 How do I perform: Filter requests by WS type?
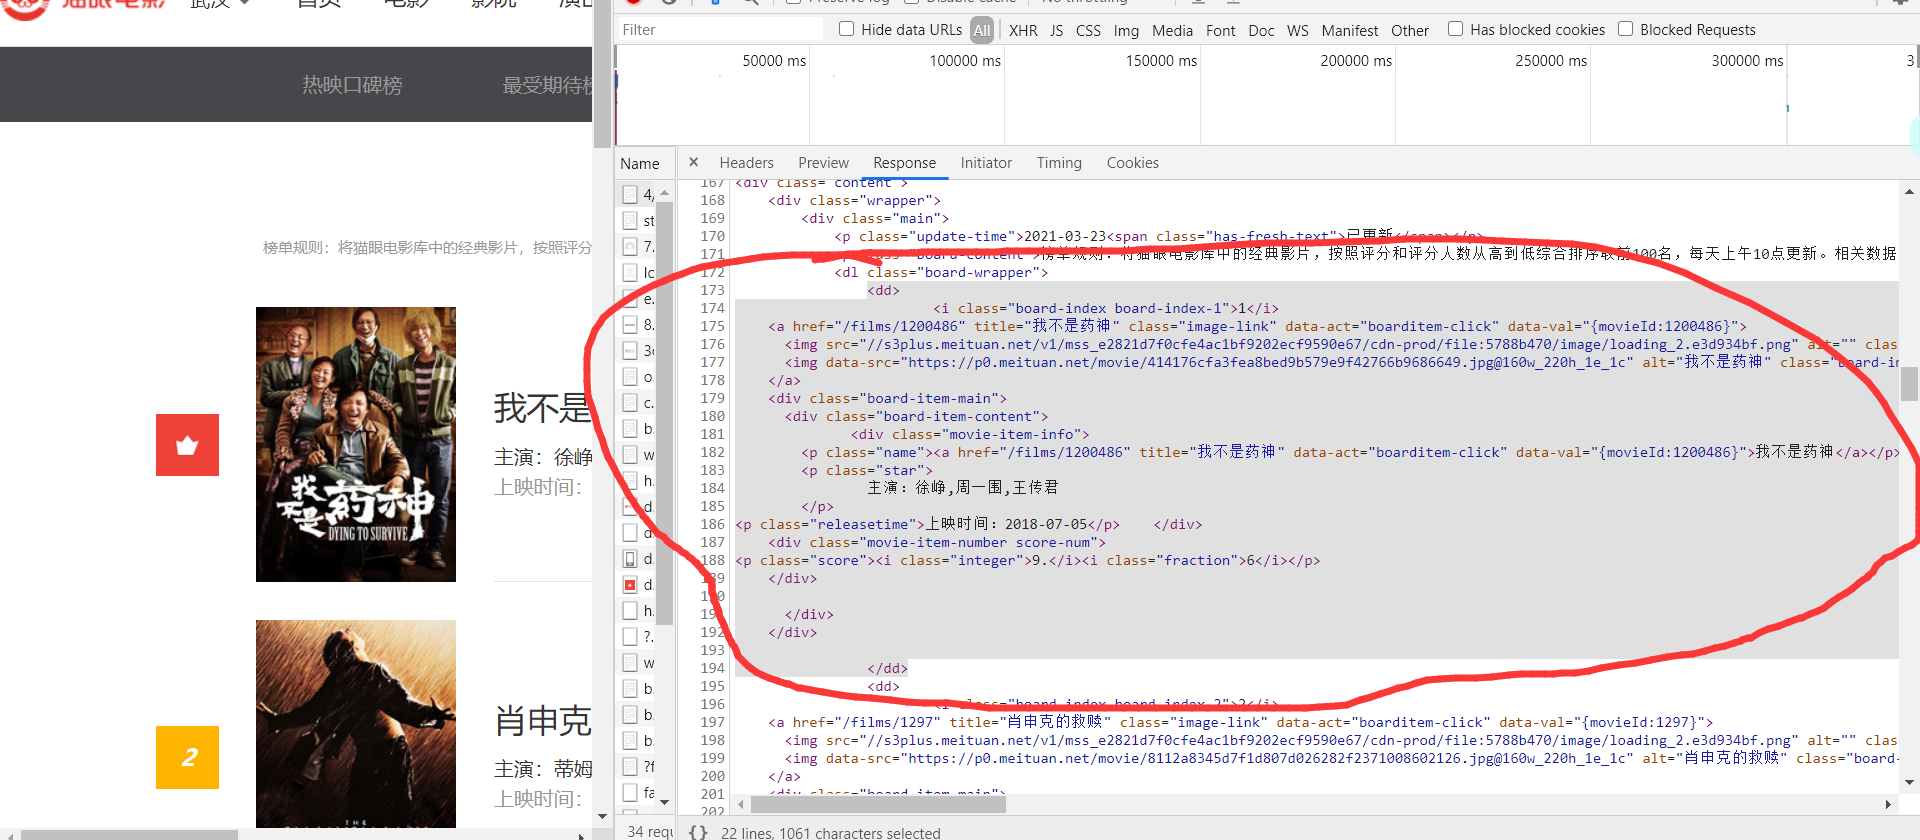tap(1297, 30)
